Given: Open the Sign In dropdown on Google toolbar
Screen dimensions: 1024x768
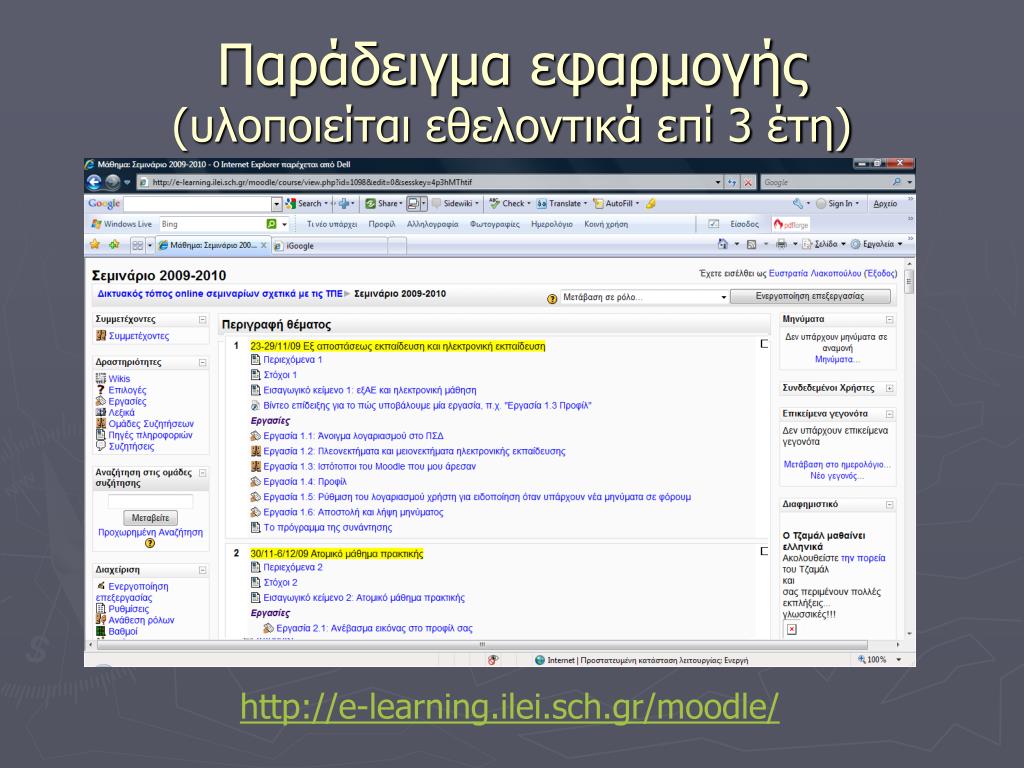Looking at the screenshot, I should click(x=857, y=204).
